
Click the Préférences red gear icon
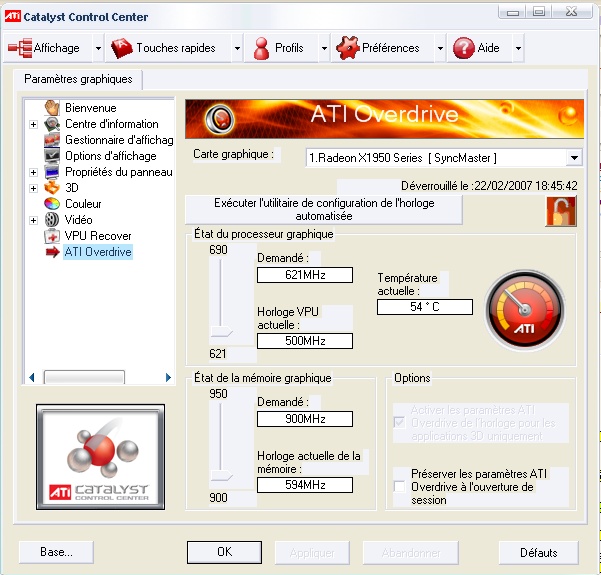[x=347, y=48]
